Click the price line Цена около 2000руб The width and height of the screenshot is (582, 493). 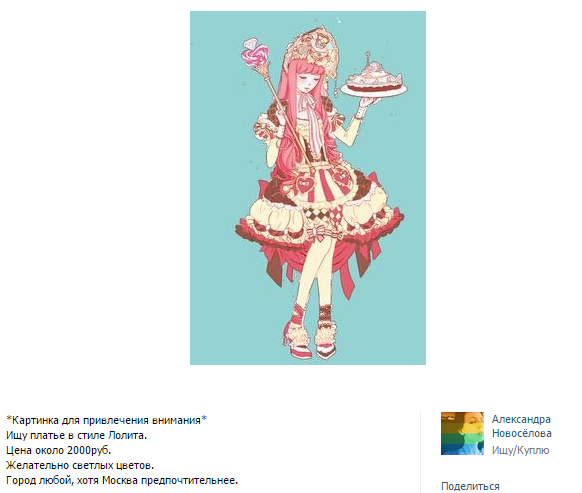tap(58, 450)
